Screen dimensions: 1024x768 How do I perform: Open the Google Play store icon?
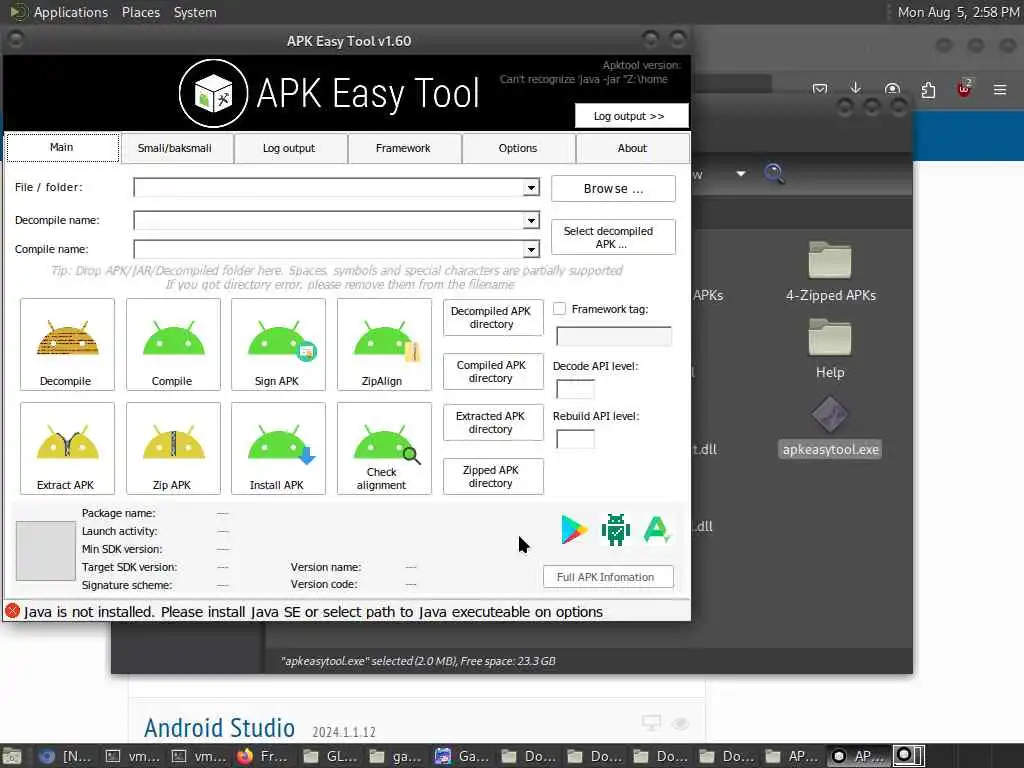tap(574, 529)
